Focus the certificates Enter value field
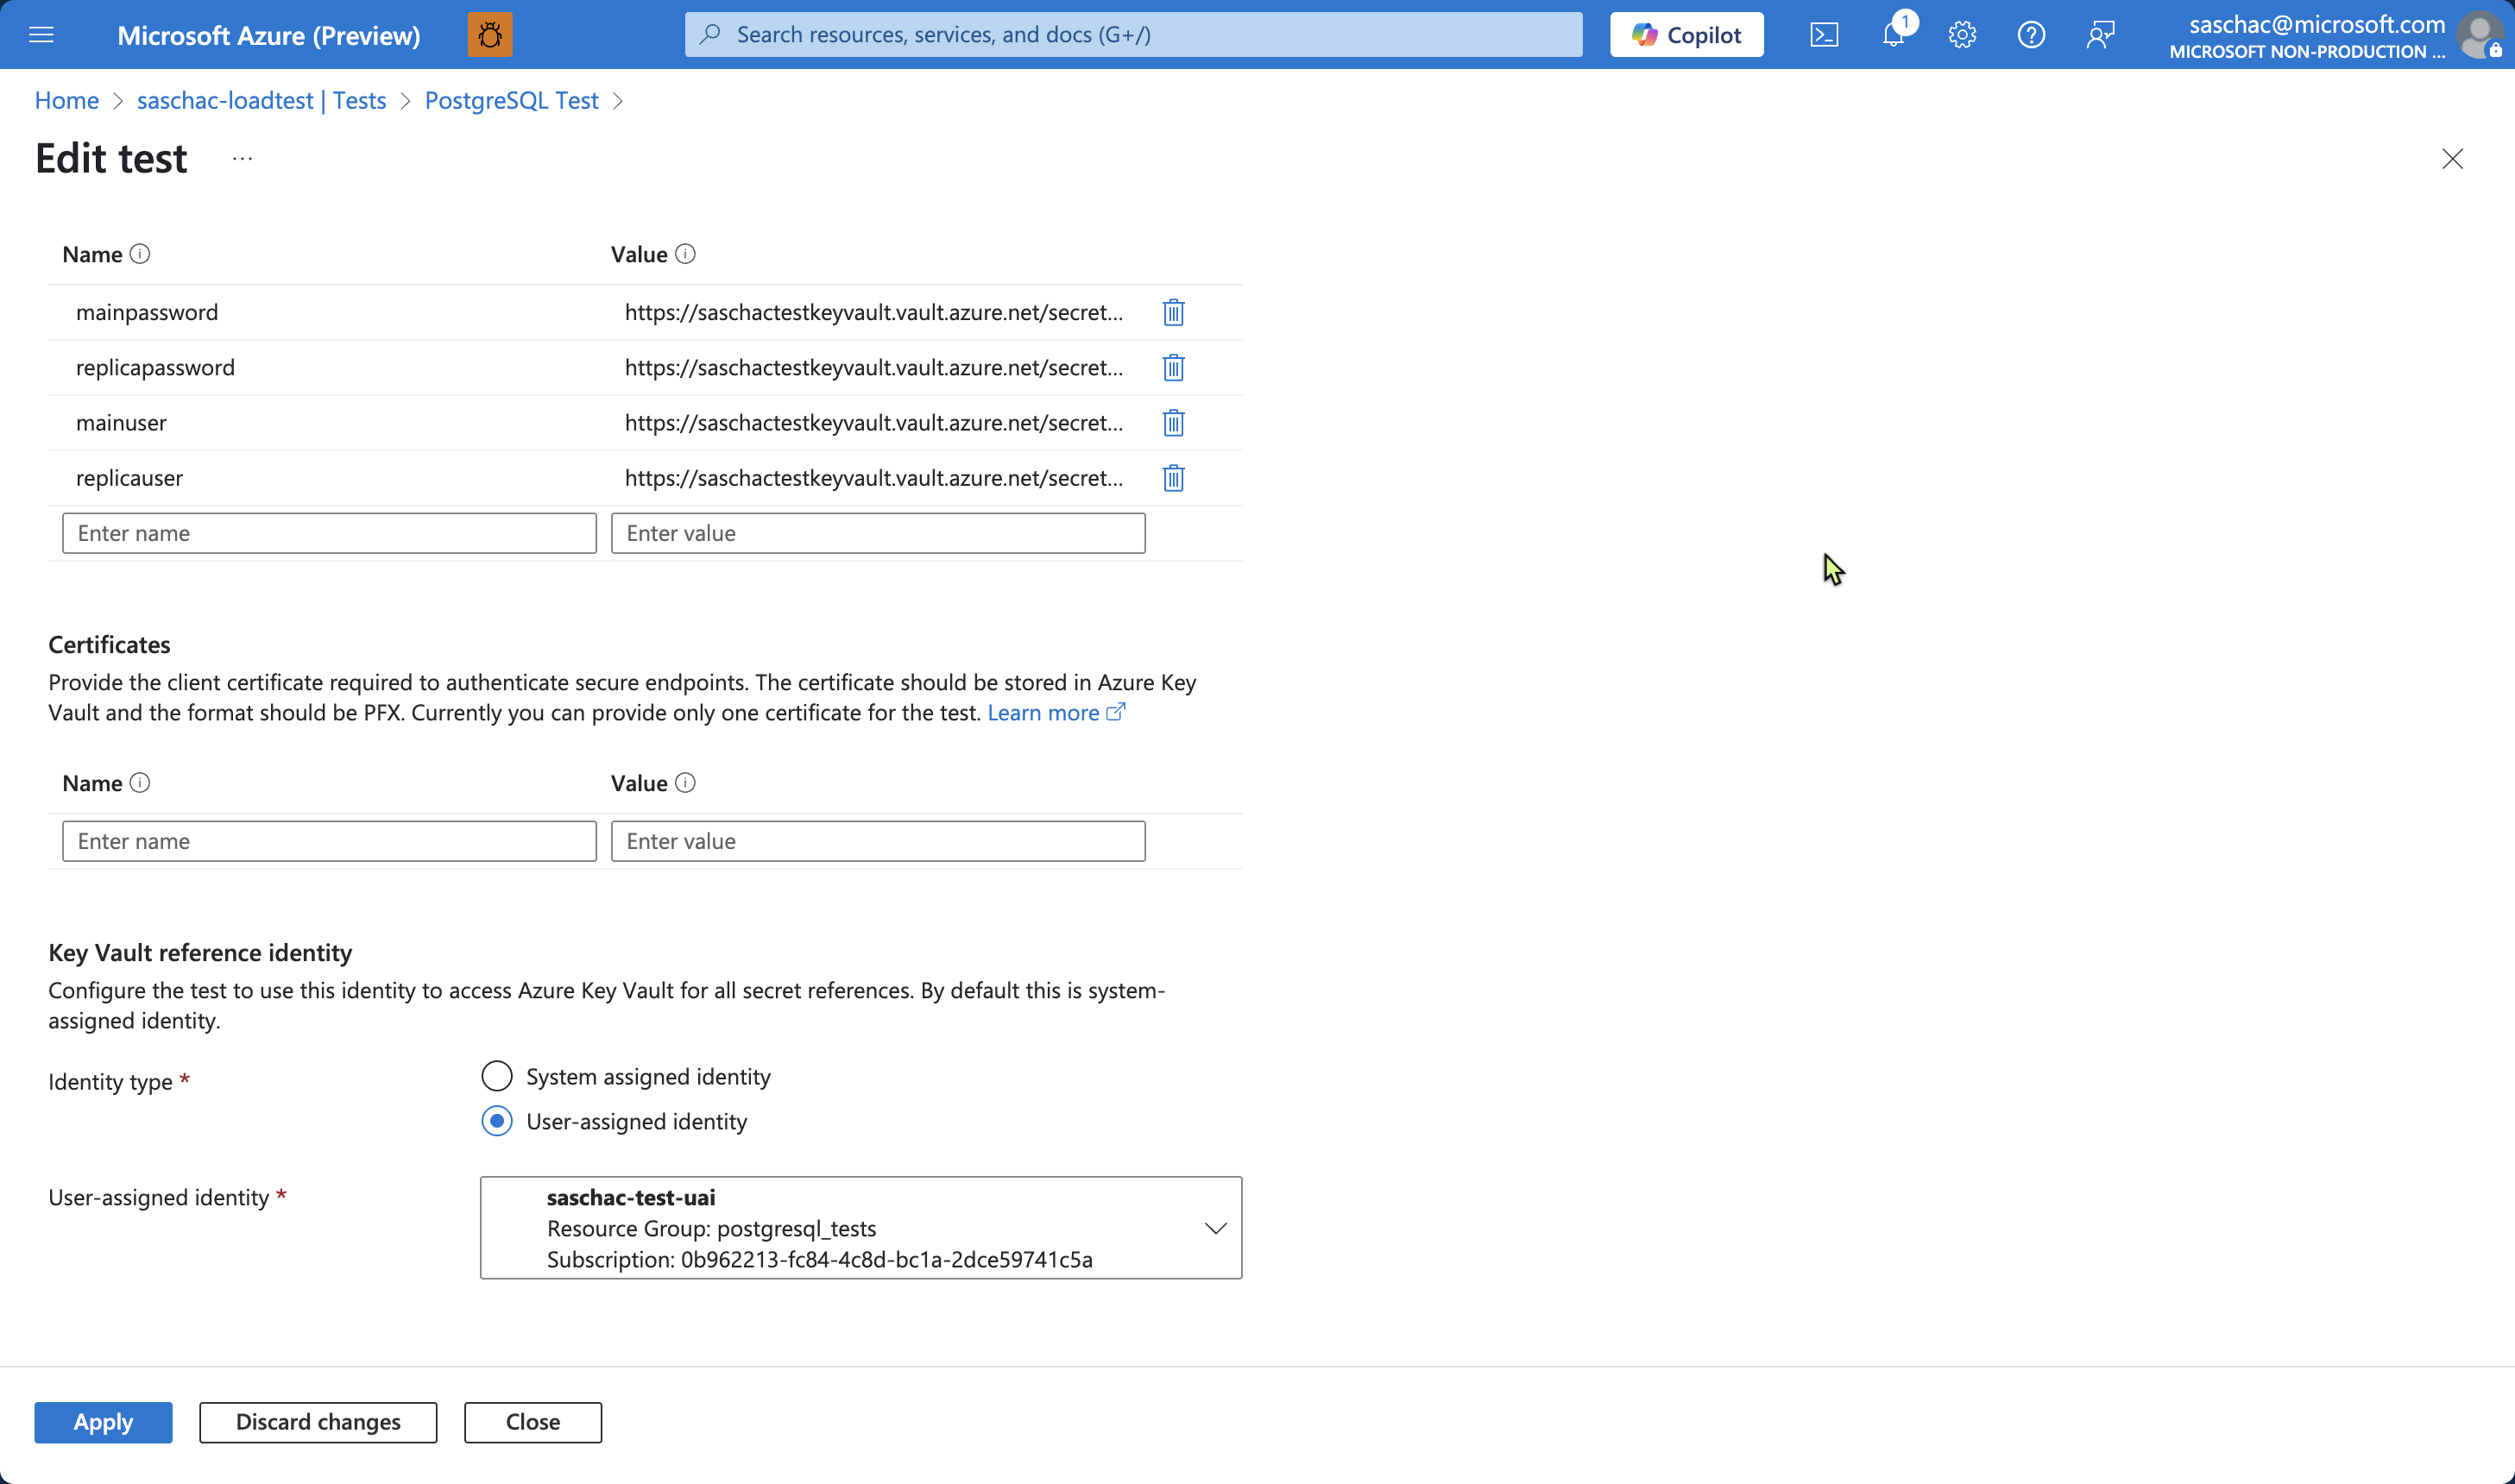The image size is (2515, 1484). pos(878,841)
